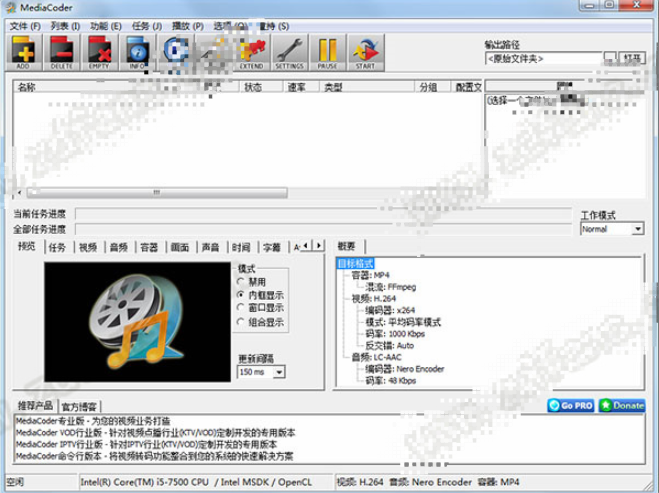The height and width of the screenshot is (493, 659).
Task: Select the 视频: H.264 tree node
Action: (374, 299)
